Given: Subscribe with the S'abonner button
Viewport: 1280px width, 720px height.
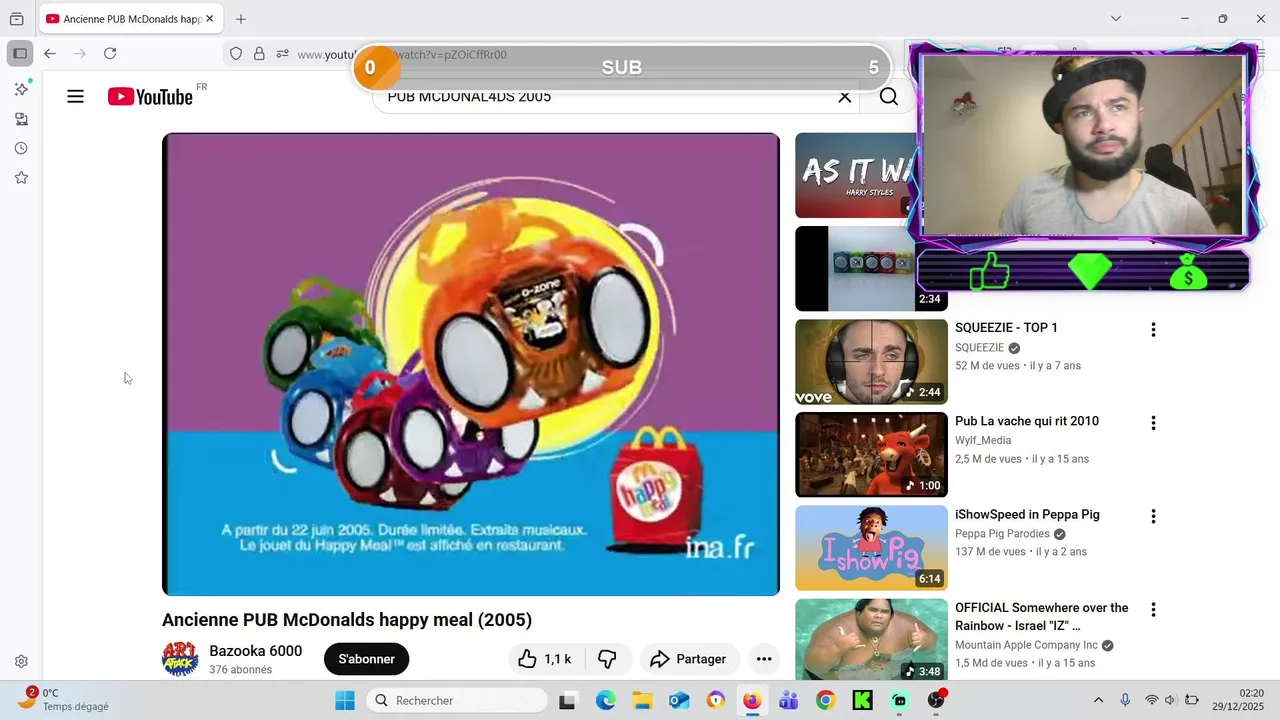Looking at the screenshot, I should click(x=366, y=659).
